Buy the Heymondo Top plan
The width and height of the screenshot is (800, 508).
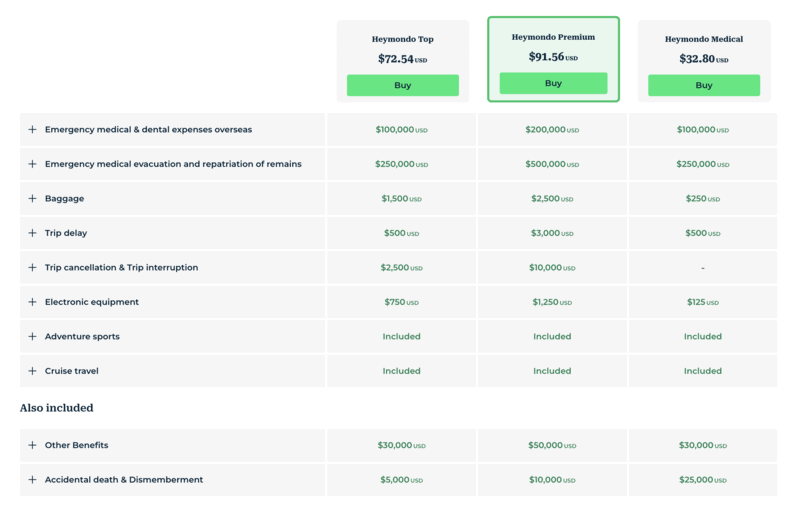coord(403,86)
